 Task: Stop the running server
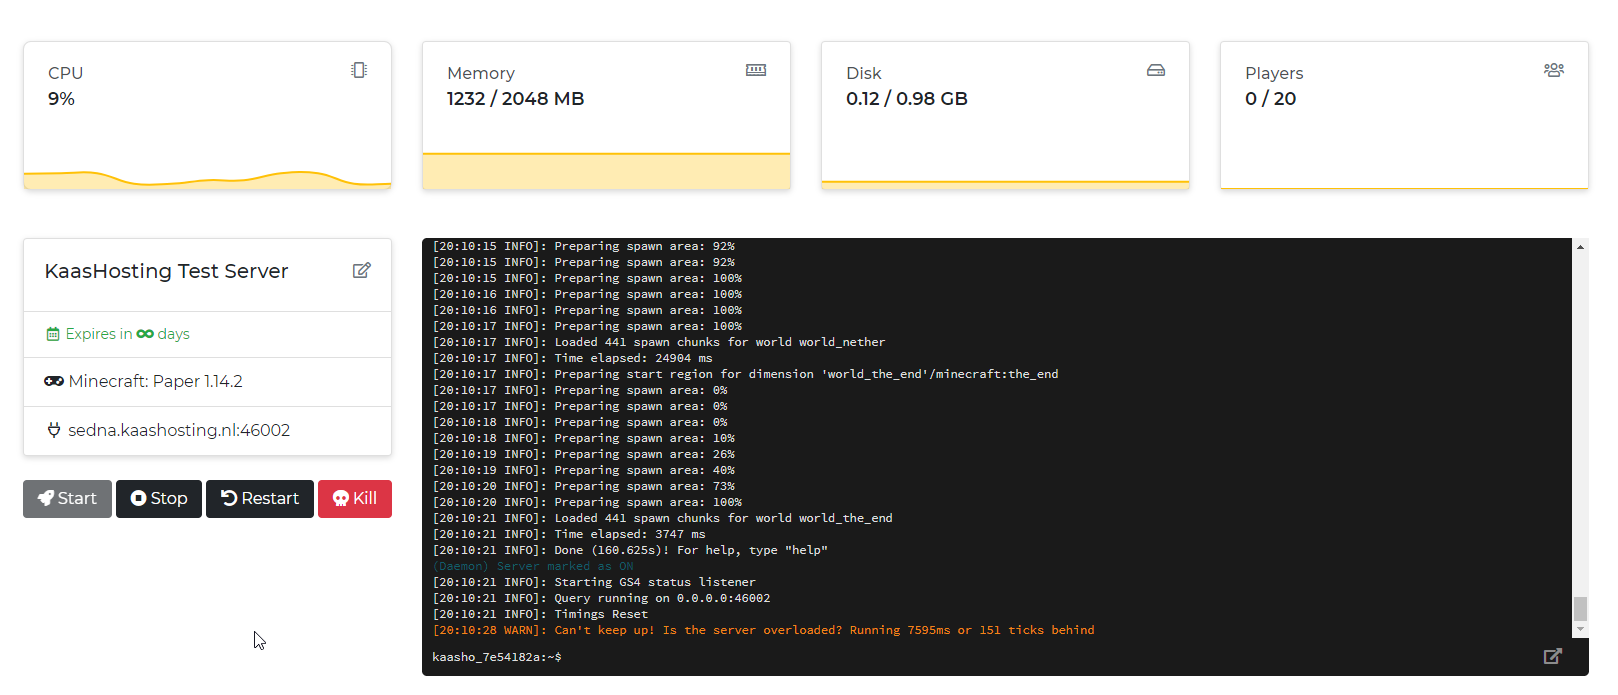[159, 498]
